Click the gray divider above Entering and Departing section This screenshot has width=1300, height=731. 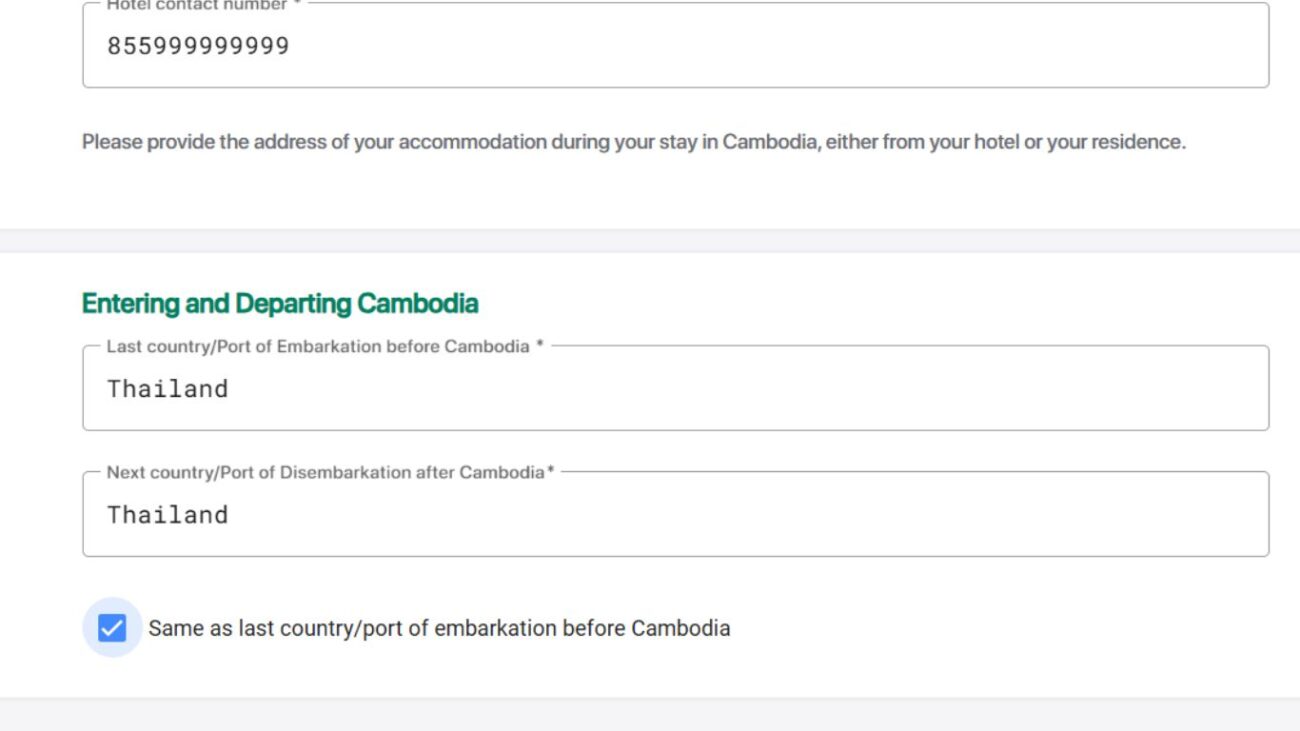click(650, 240)
